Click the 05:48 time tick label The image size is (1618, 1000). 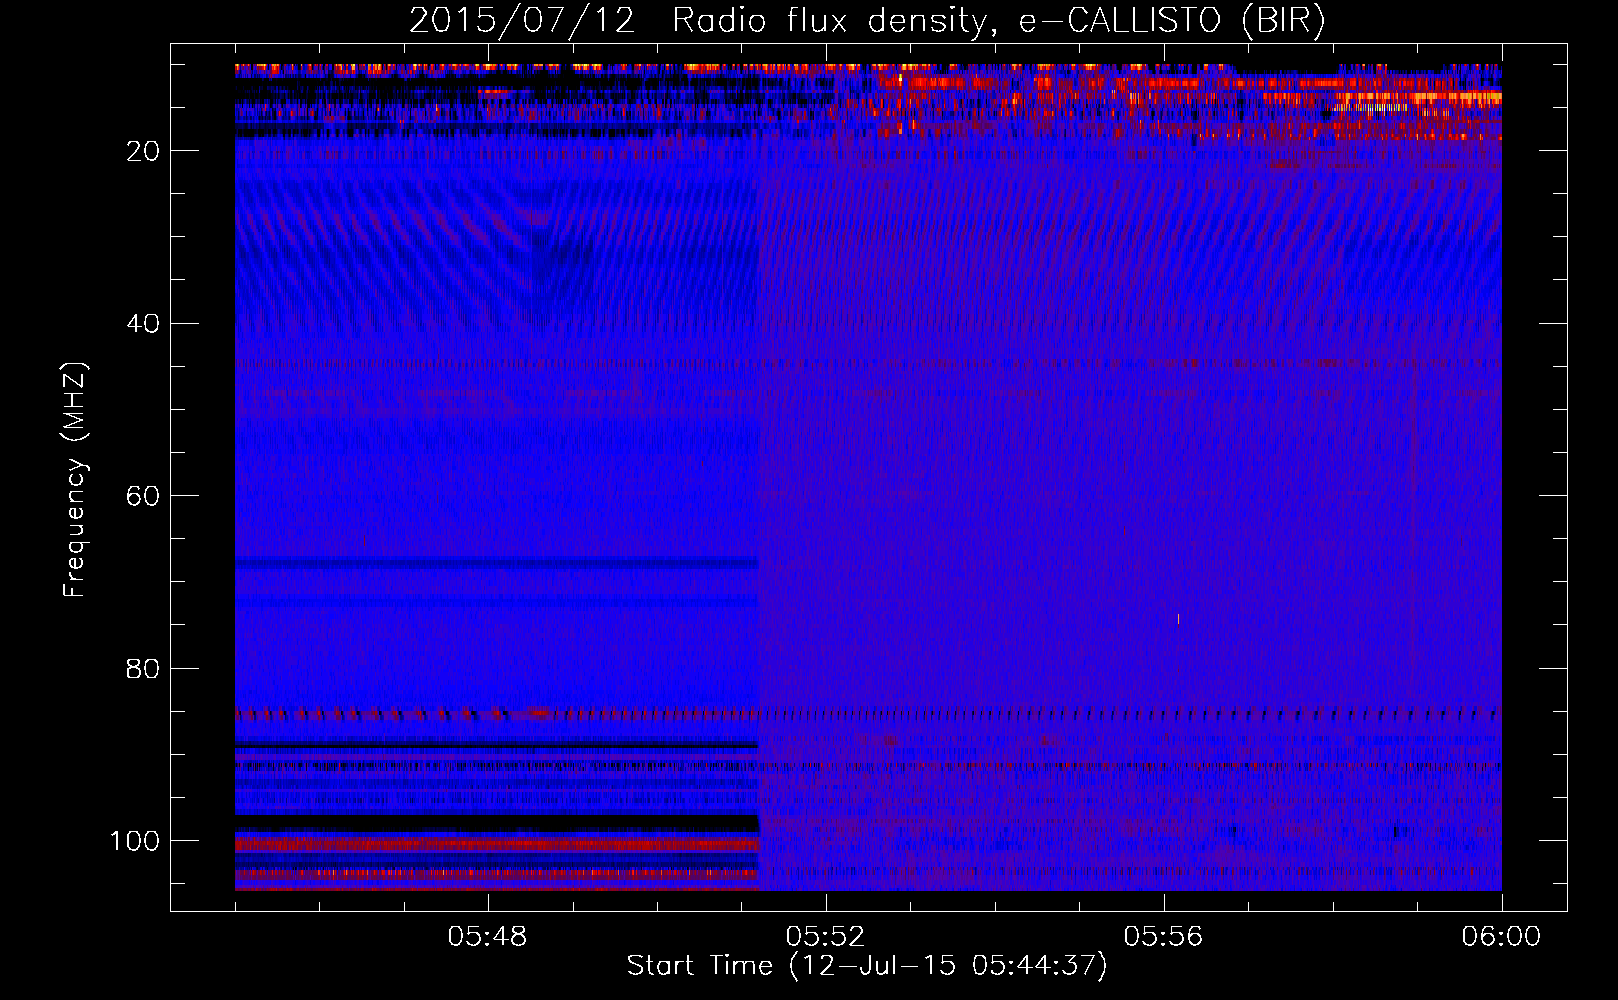488,937
